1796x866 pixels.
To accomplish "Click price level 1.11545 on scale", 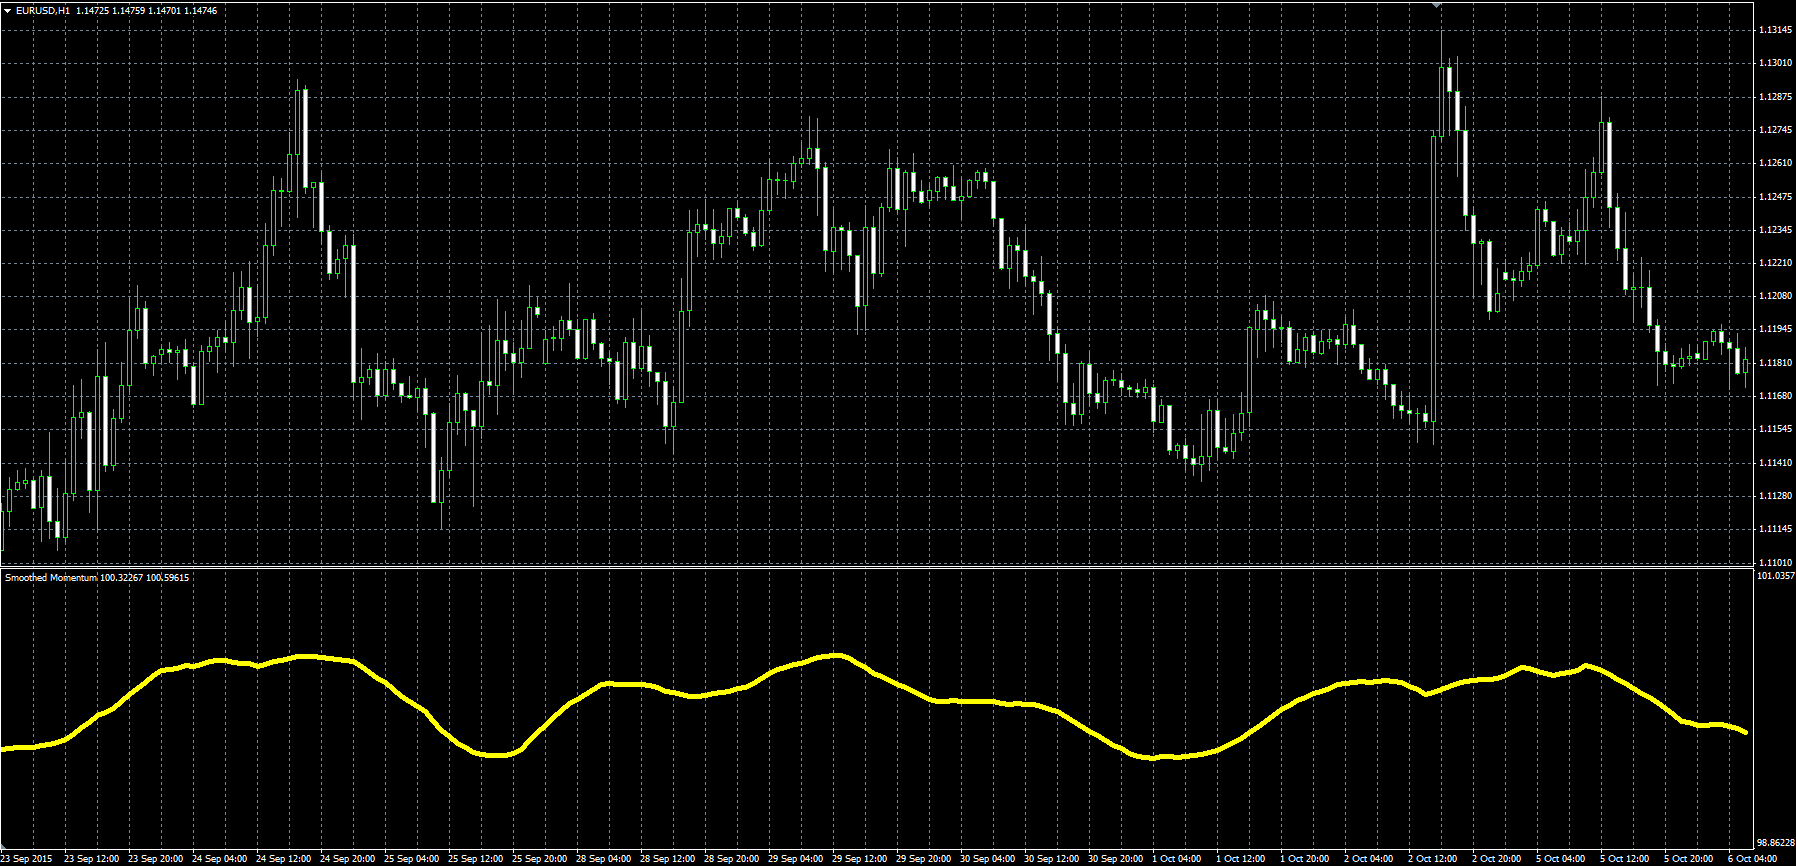I will [x=1775, y=429].
